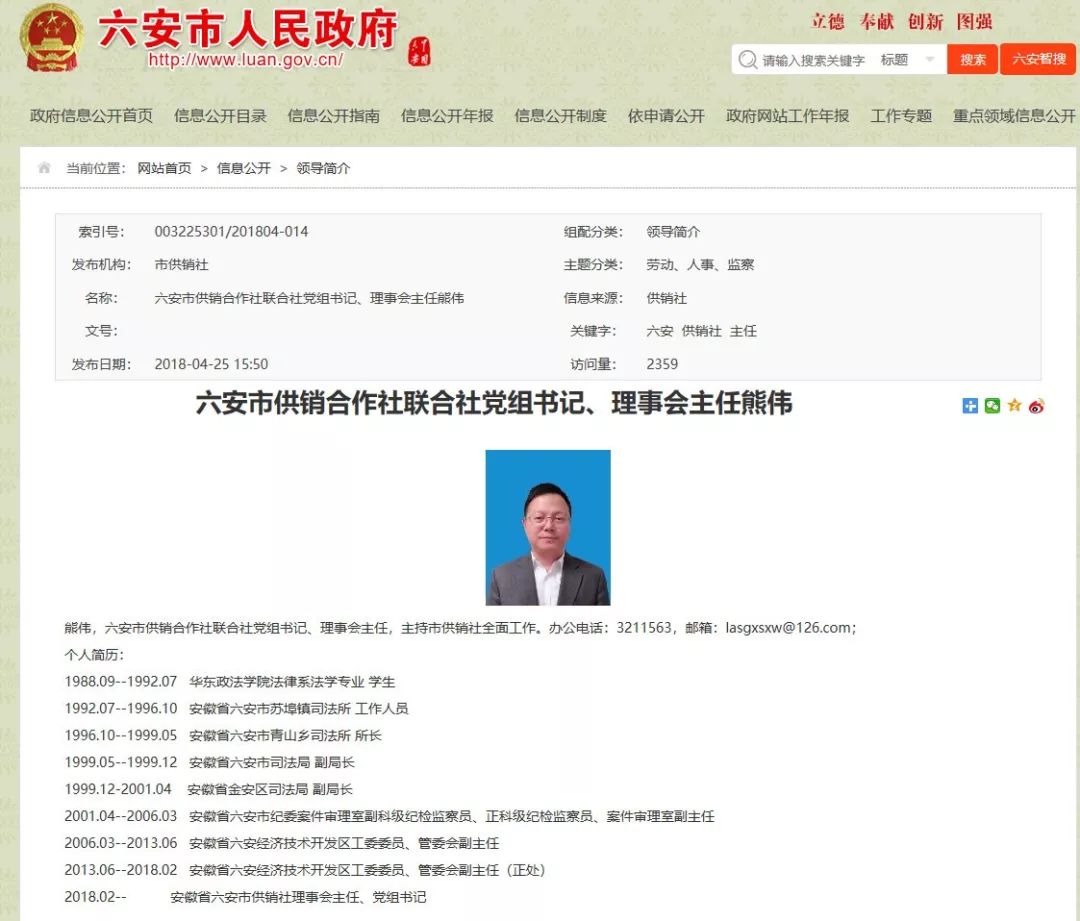
Task: Open 政府信息公开首页 menu item
Action: coord(91,116)
